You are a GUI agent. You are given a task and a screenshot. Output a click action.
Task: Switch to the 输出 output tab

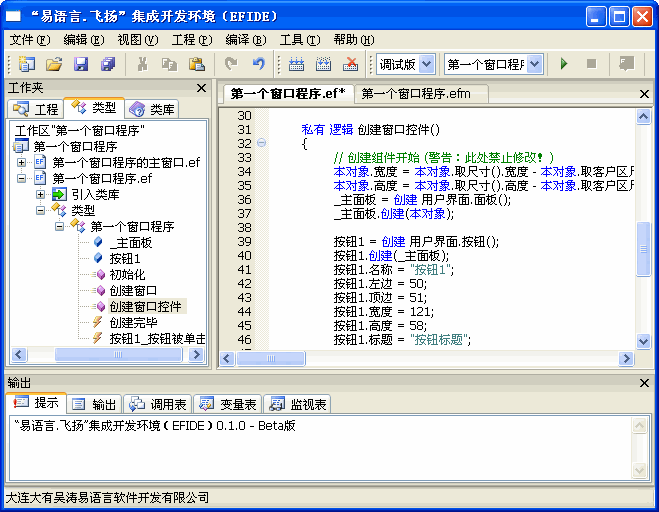point(95,404)
